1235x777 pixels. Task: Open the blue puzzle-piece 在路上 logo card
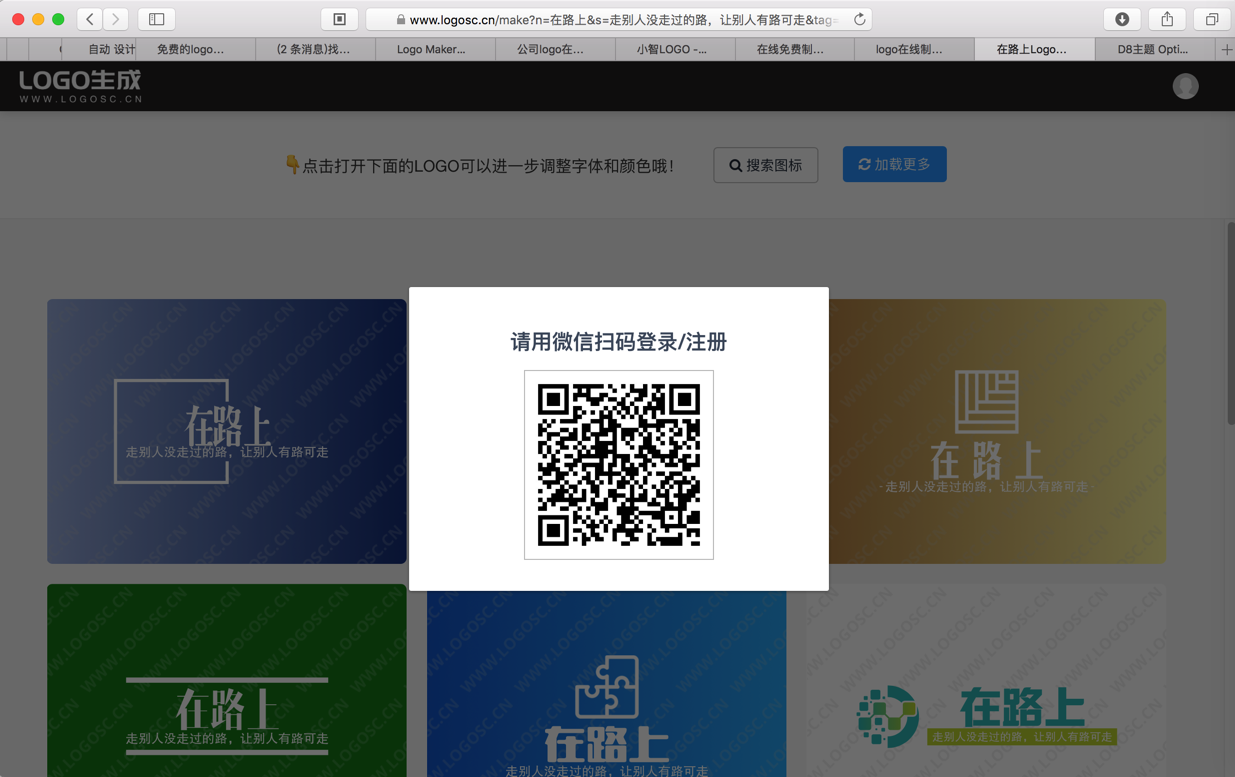(x=607, y=684)
